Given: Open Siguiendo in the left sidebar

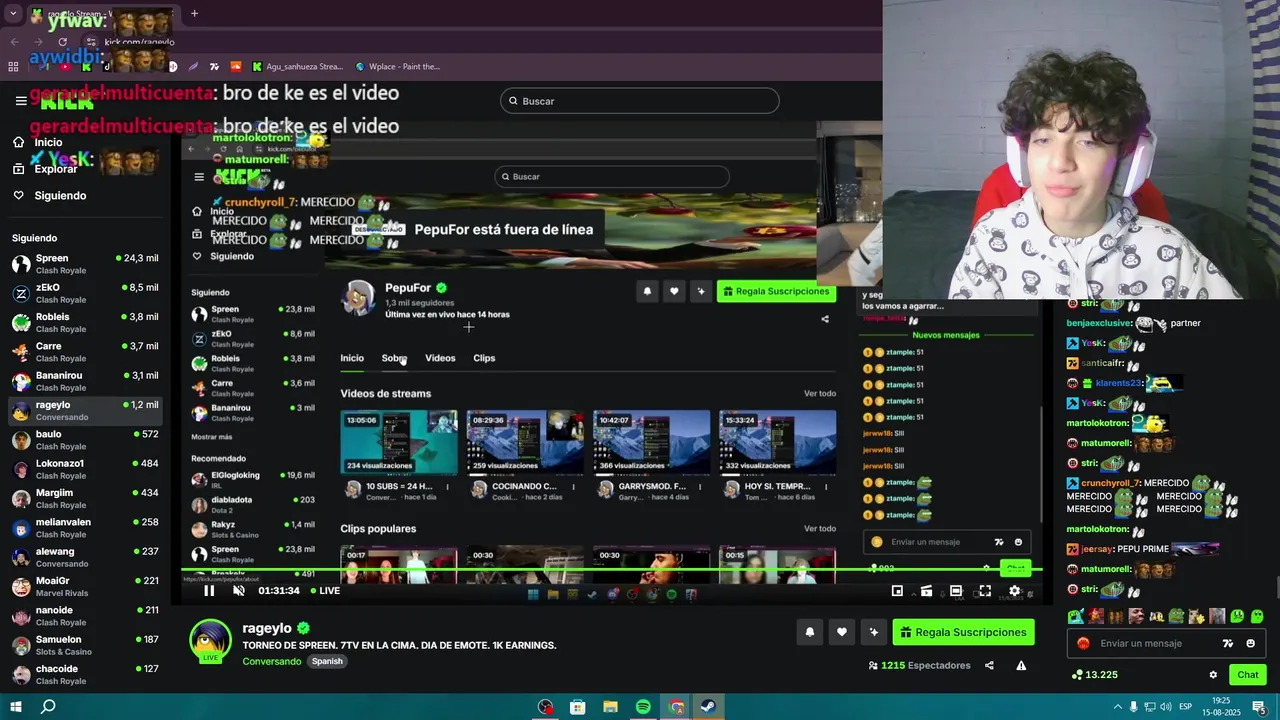Looking at the screenshot, I should tap(49, 195).
